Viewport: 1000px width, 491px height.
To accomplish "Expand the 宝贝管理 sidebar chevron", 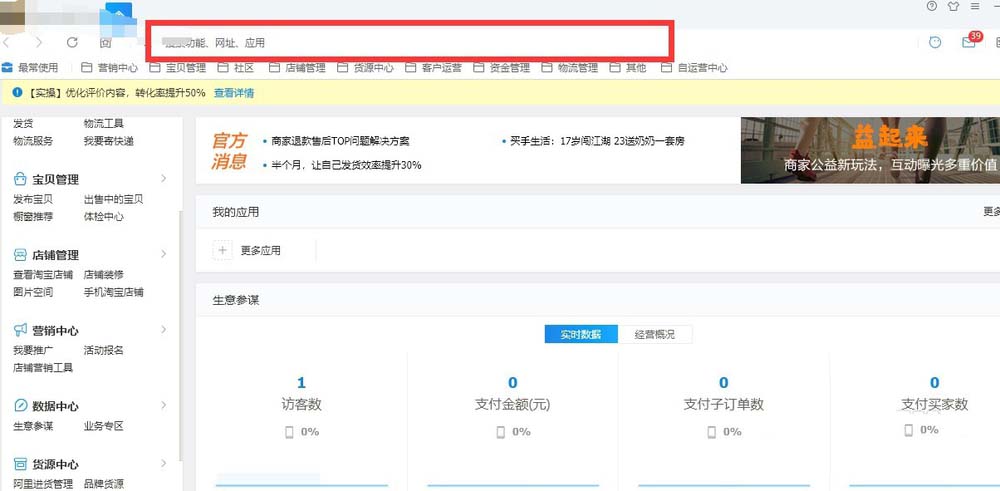I will [163, 179].
